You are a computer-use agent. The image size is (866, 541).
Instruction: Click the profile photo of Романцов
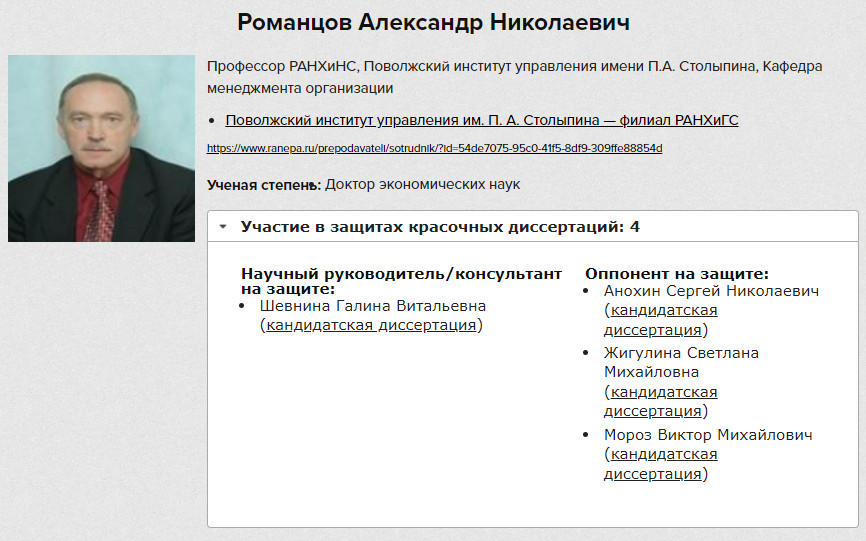(x=101, y=148)
